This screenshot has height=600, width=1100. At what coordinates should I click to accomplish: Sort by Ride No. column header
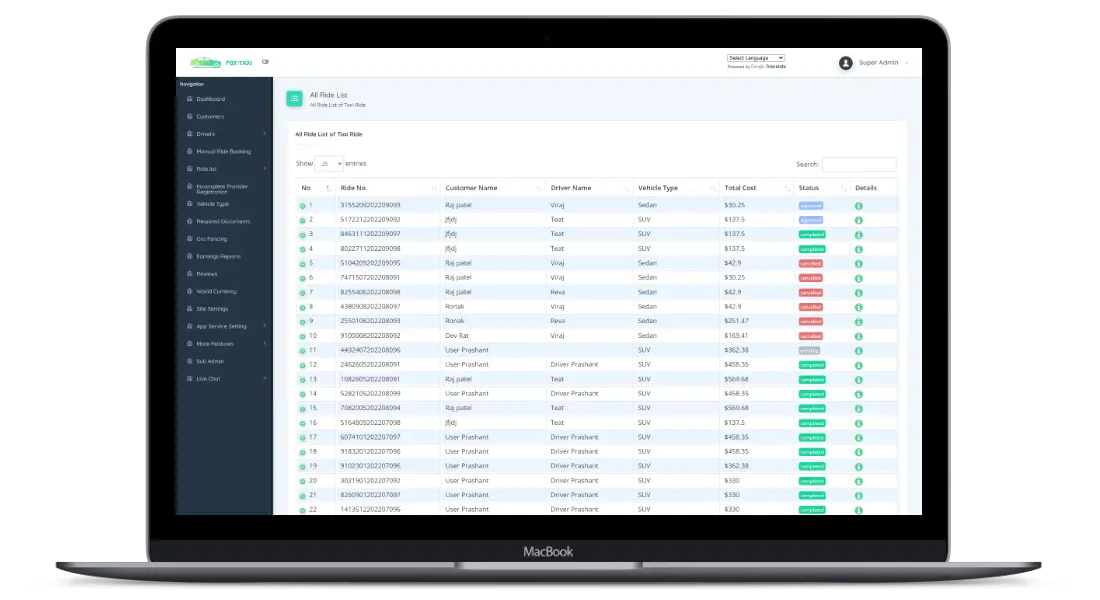pos(388,188)
